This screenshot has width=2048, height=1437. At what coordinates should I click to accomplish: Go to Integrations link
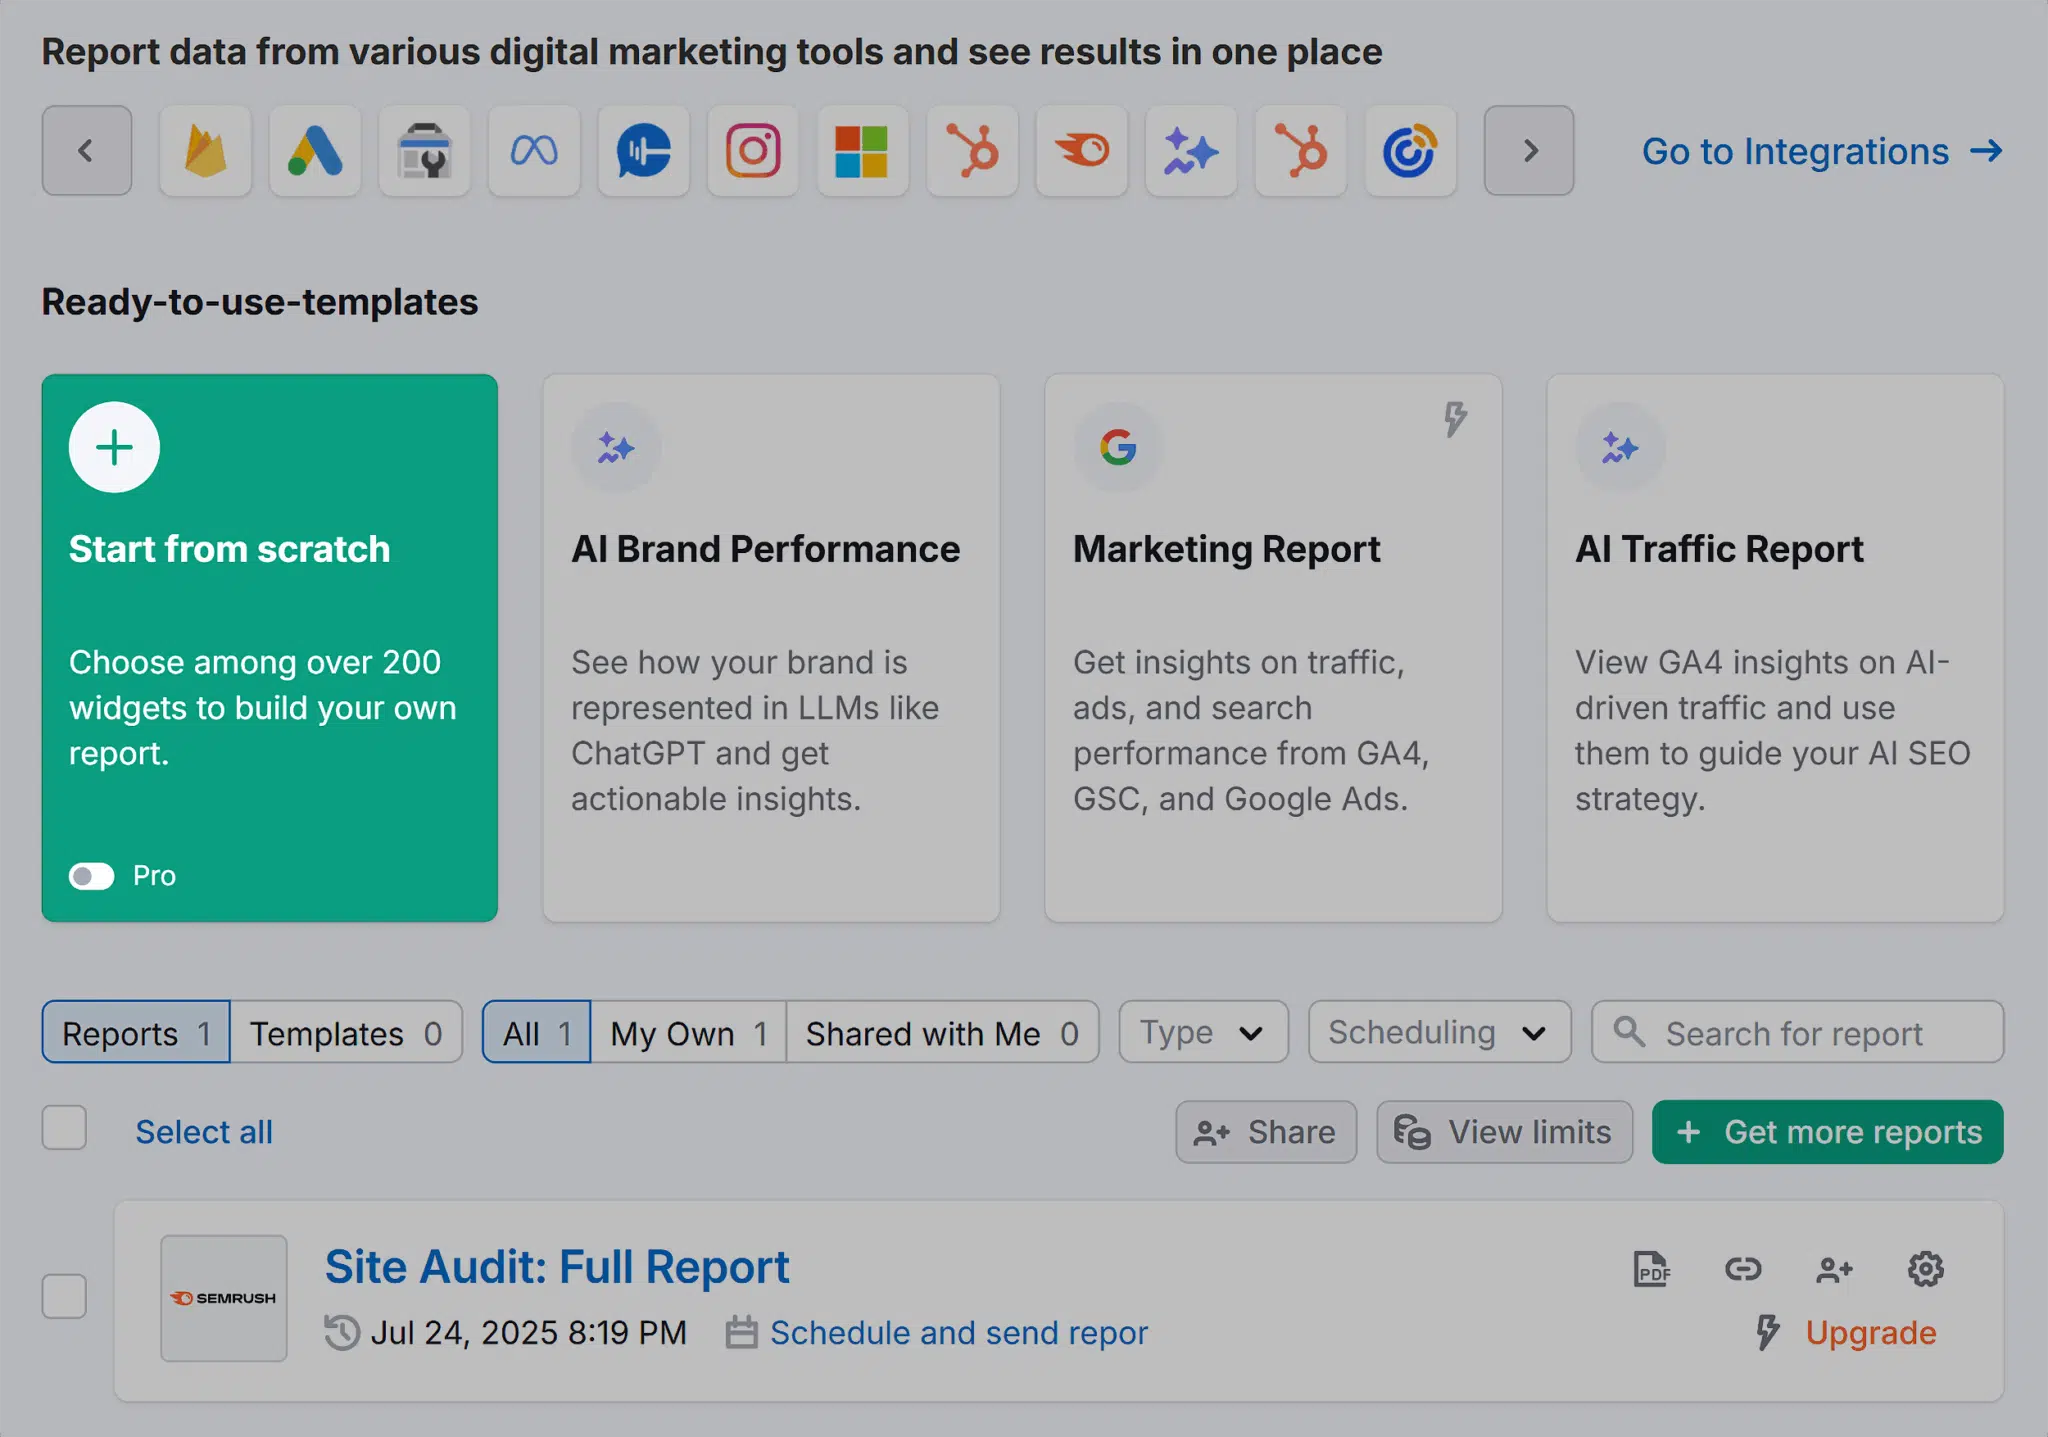[x=1822, y=151]
